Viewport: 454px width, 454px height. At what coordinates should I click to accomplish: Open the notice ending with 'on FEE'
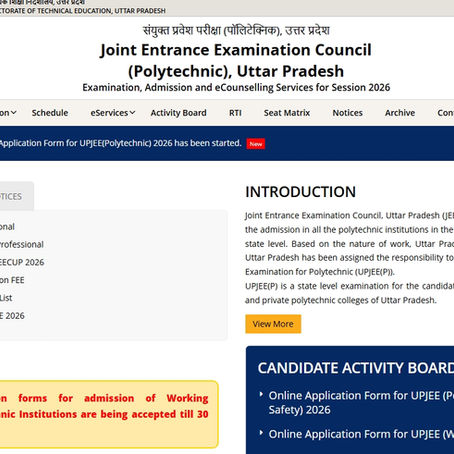tap(12, 280)
